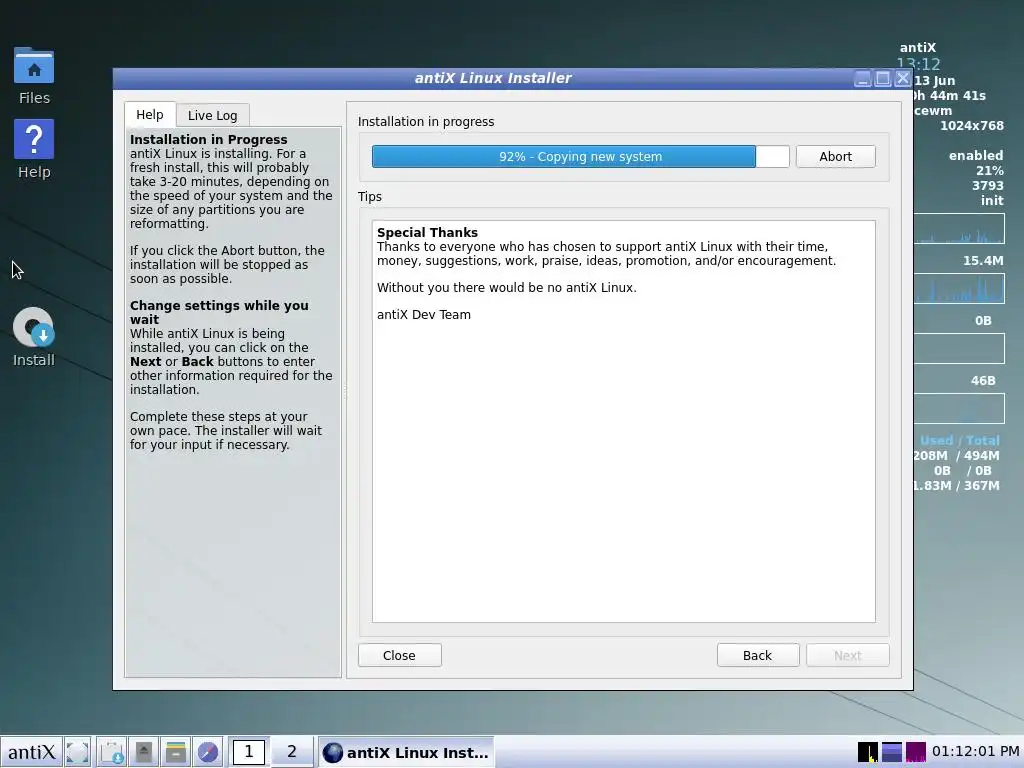Viewport: 1024px width, 768px height.
Task: Click the antiX Linux Installer title bar
Action: 493,78
